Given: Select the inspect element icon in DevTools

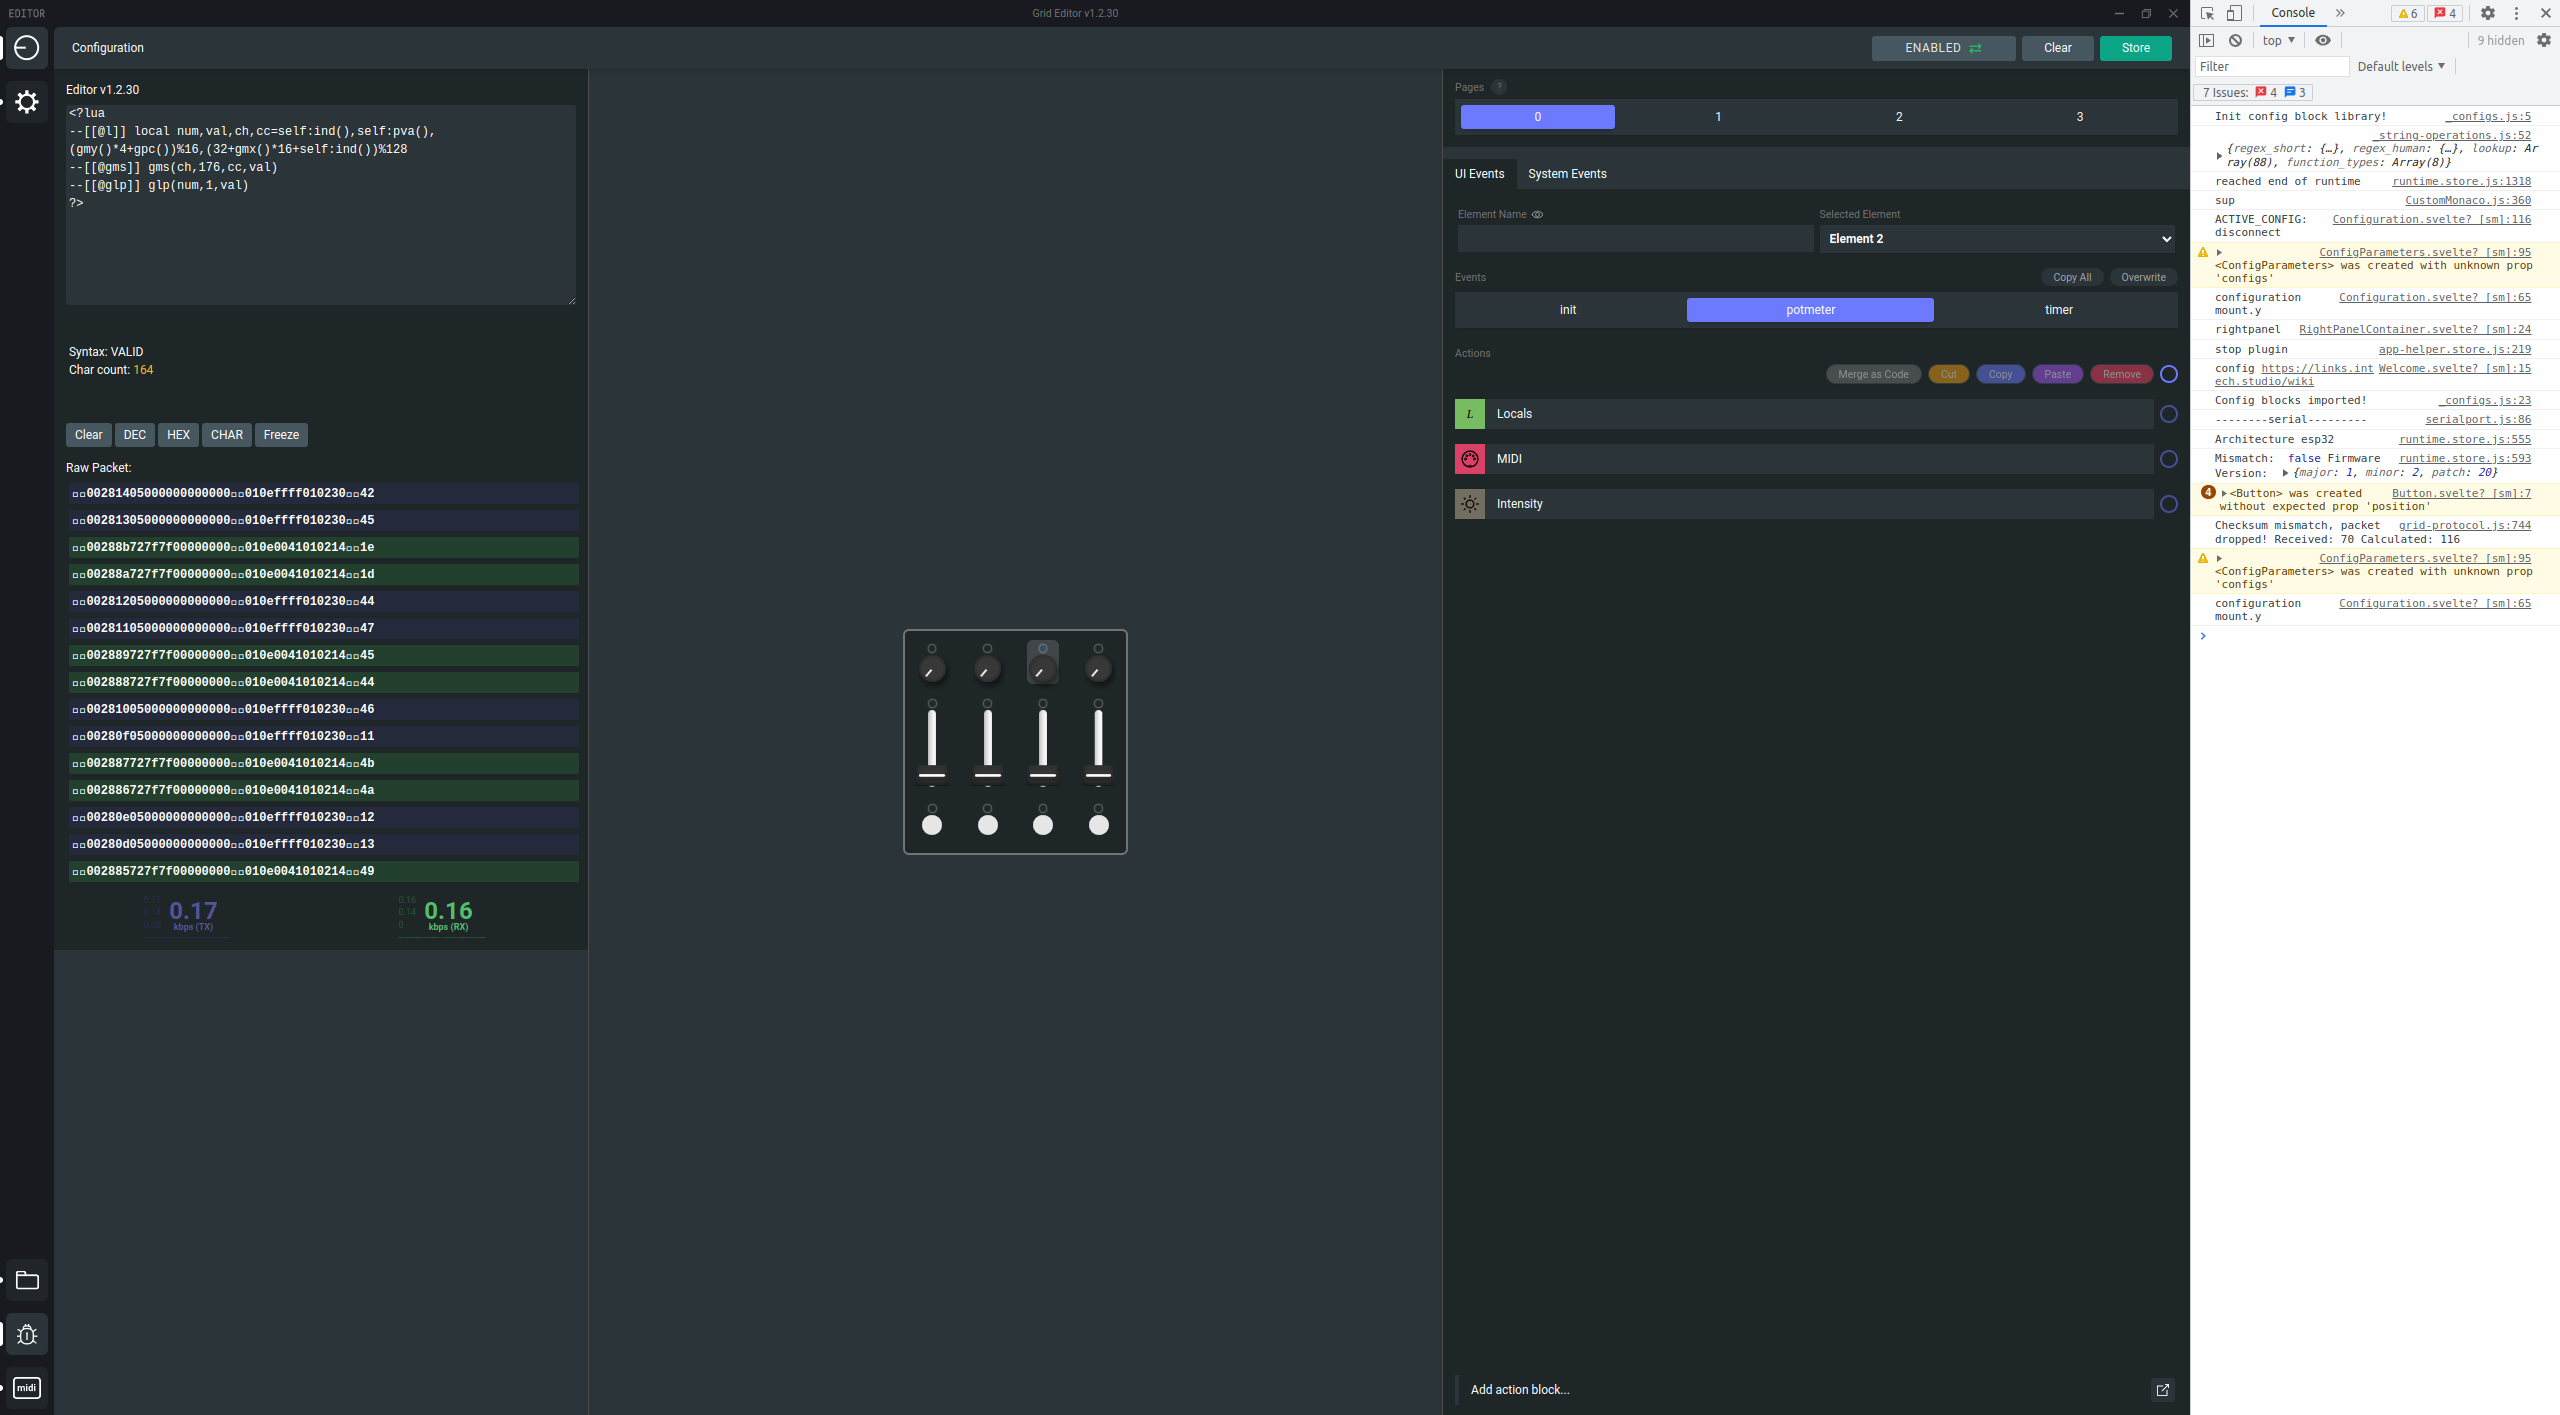Looking at the screenshot, I should point(2207,13).
